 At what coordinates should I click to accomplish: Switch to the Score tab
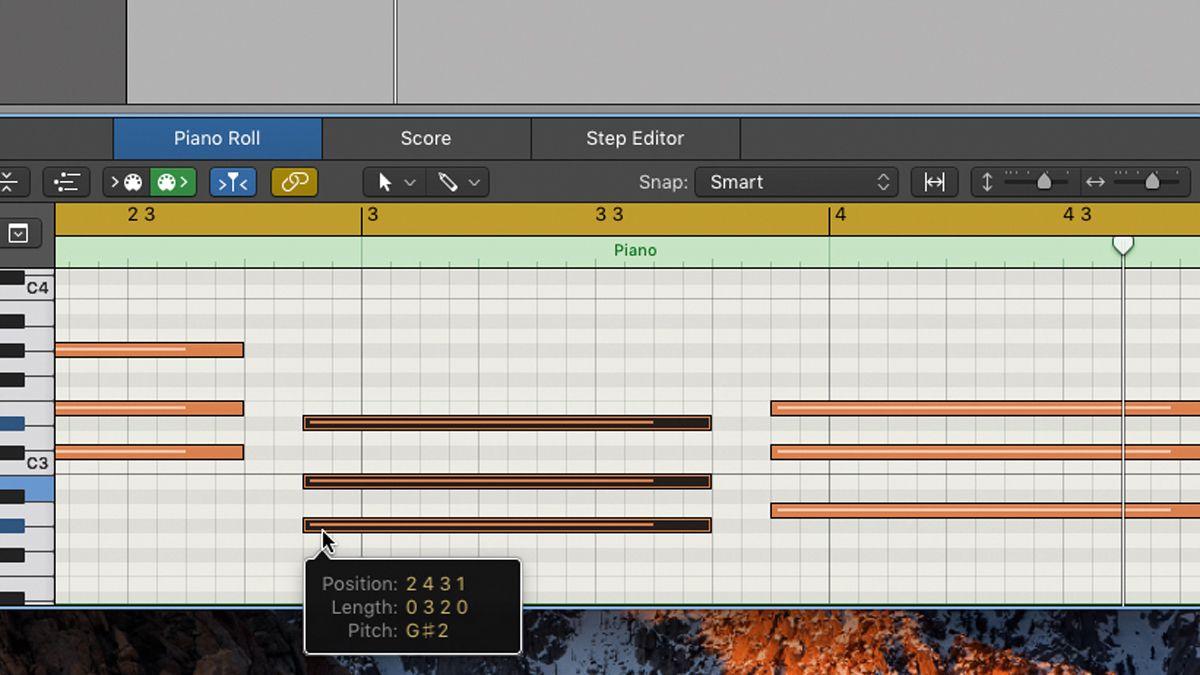click(x=426, y=138)
